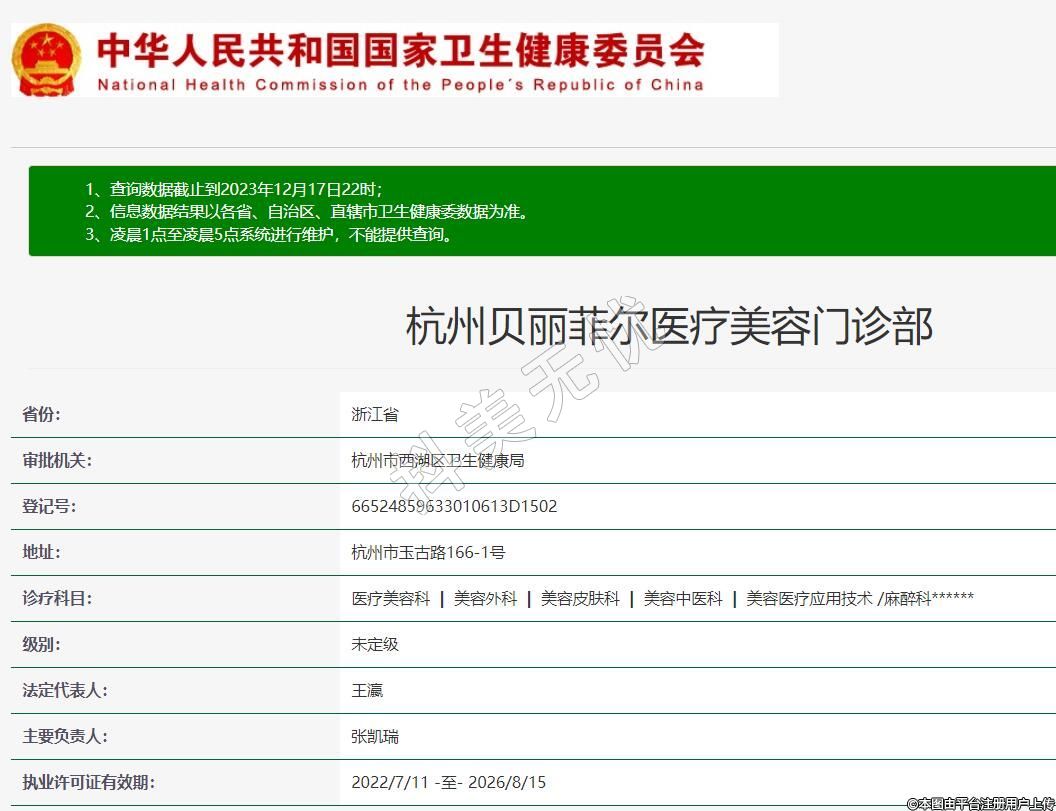This screenshot has width=1056, height=811.
Task: Click the address value 杭州市玉古路166-1号
Action: point(428,552)
